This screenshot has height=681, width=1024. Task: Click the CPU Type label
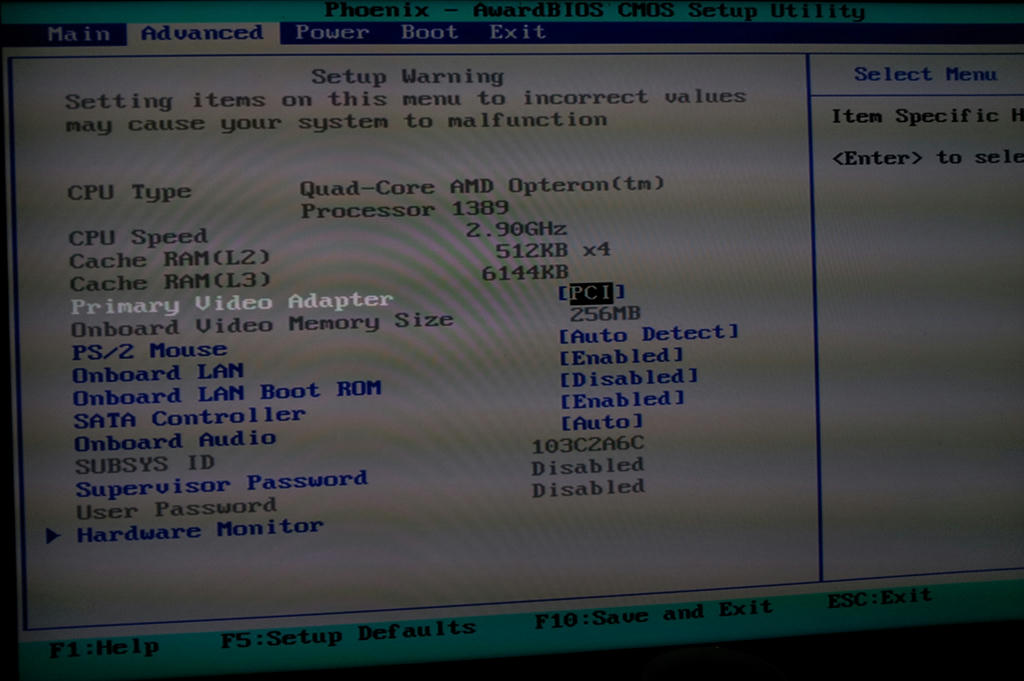pyautogui.click(x=129, y=192)
